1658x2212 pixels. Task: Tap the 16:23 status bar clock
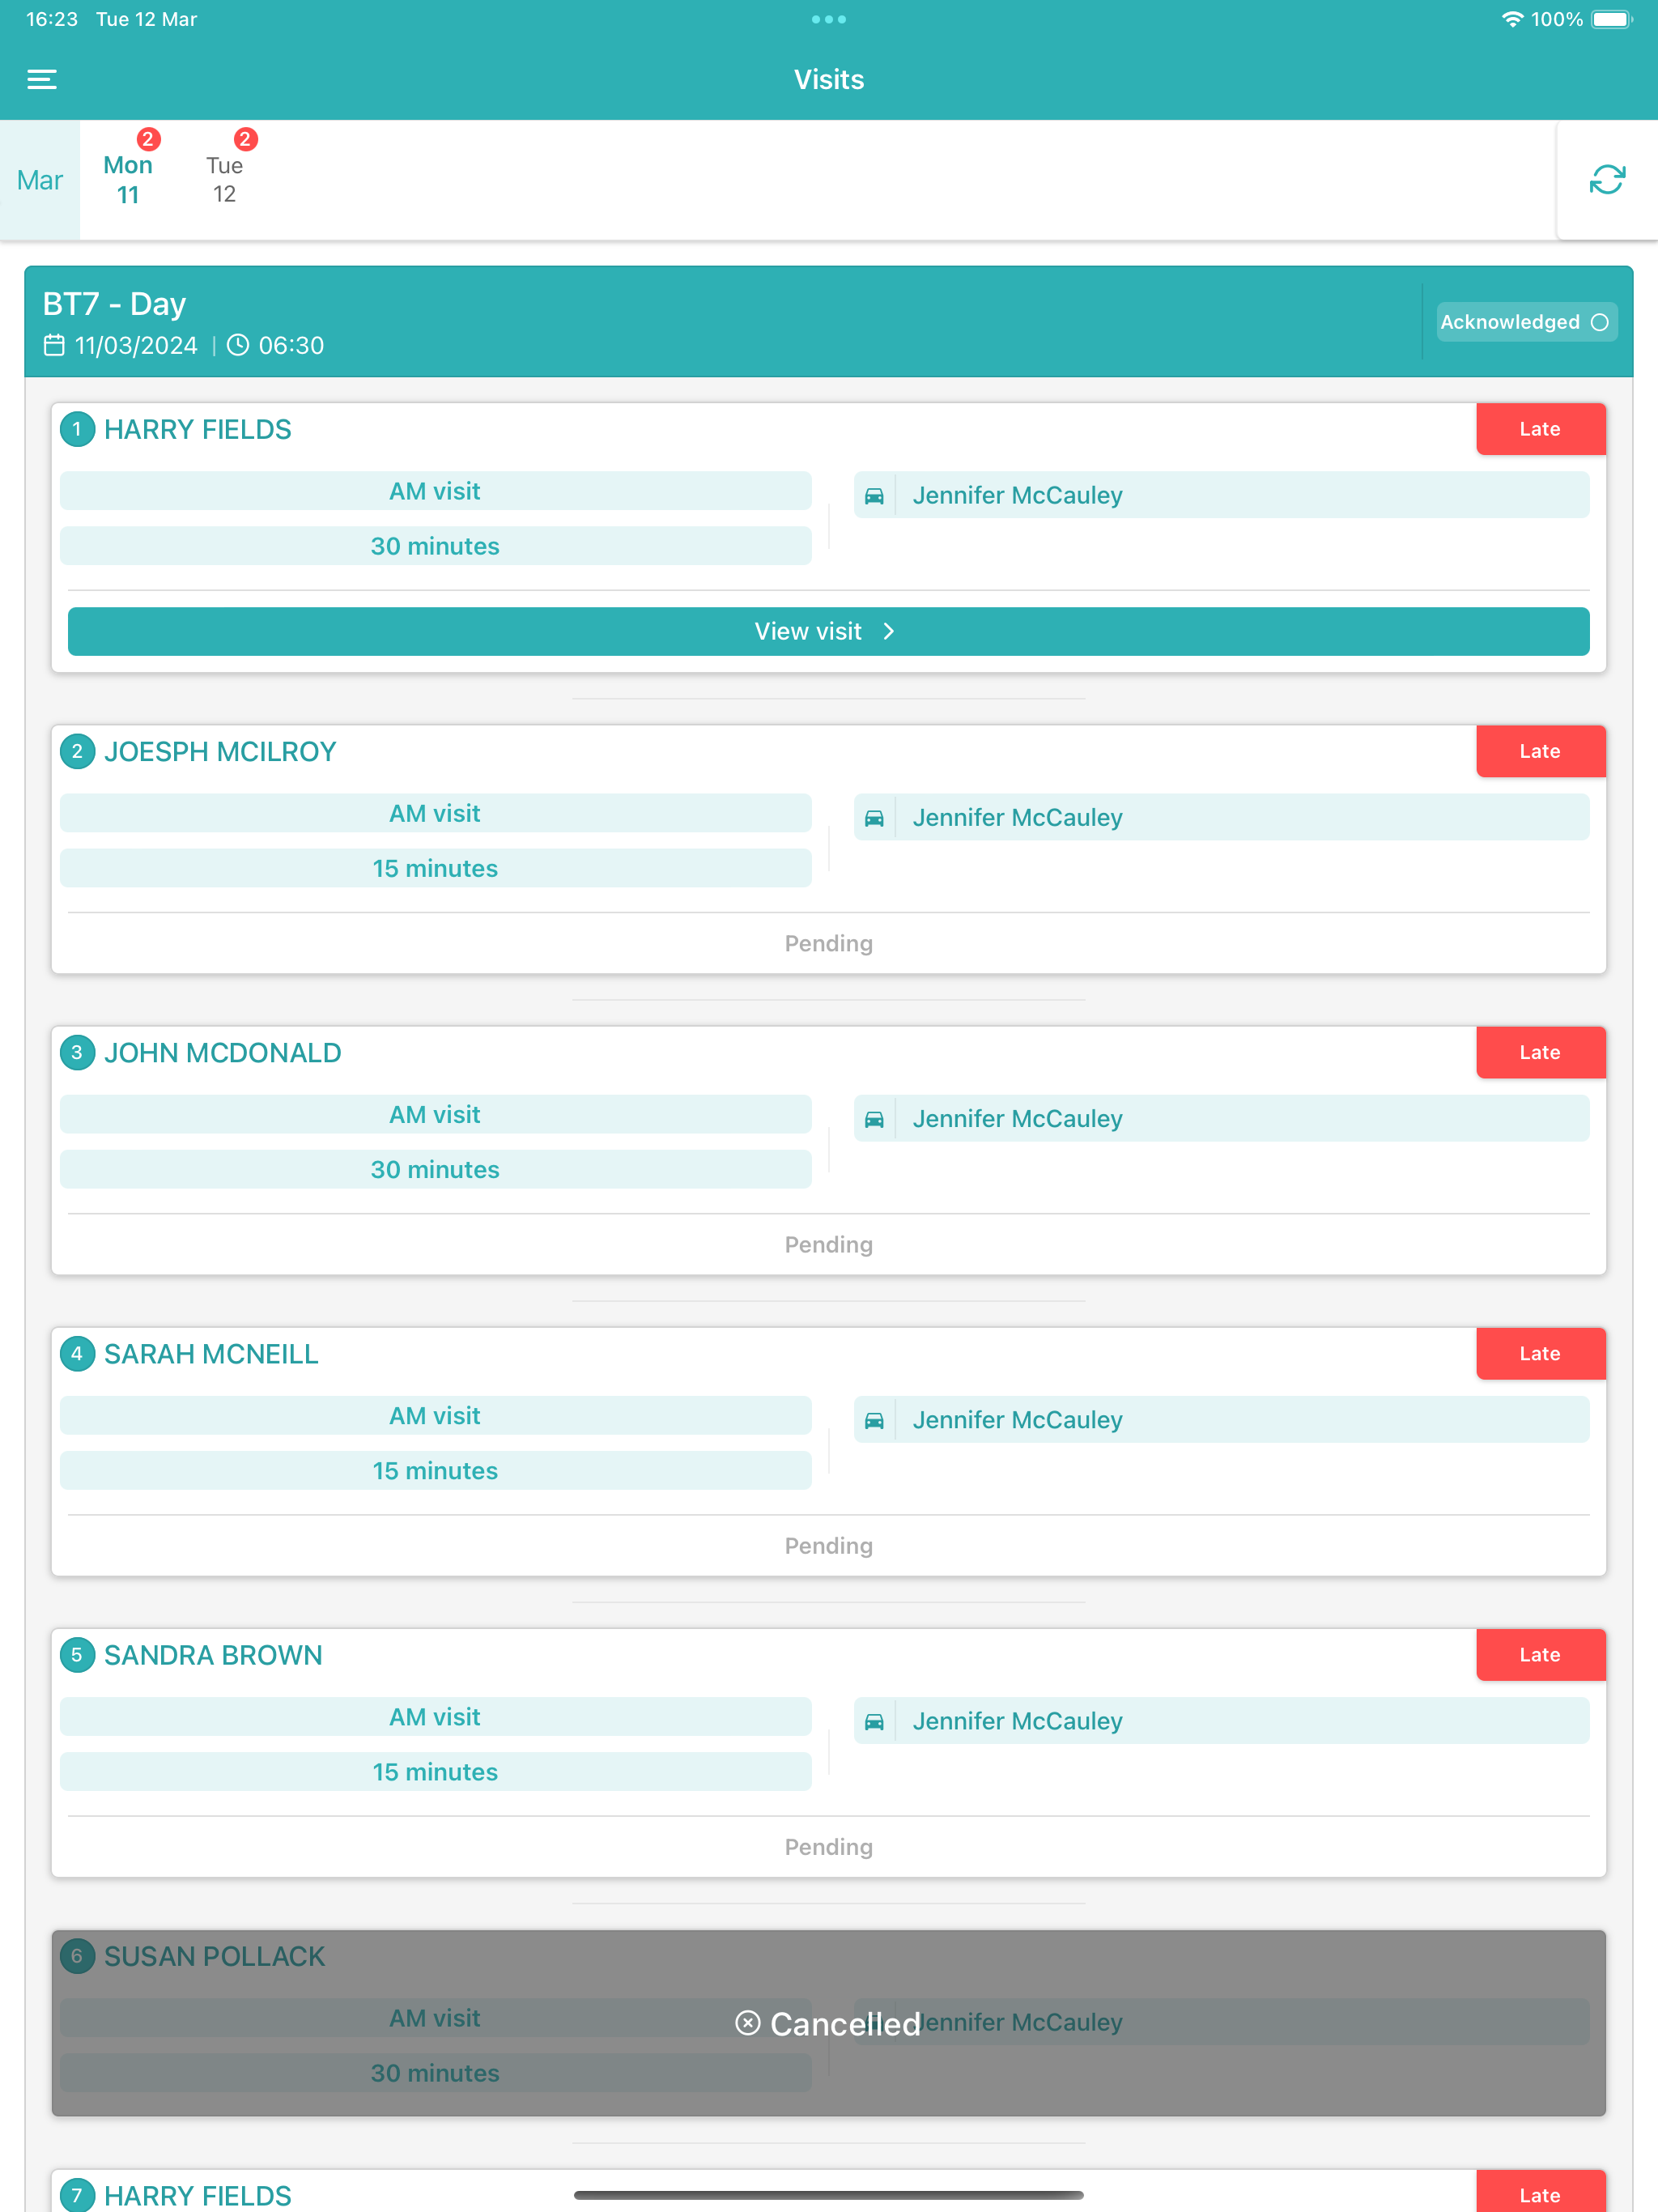point(52,19)
